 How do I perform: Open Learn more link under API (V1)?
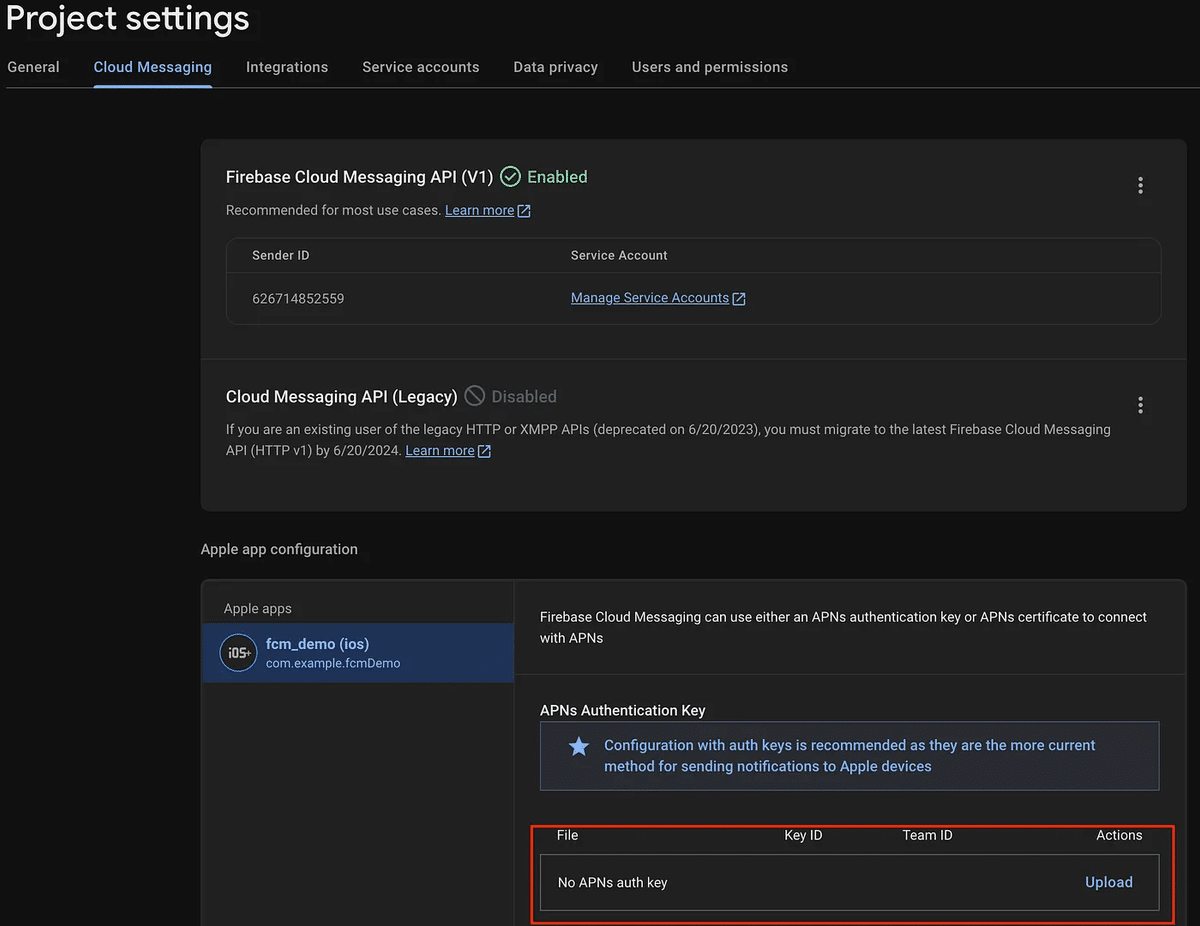pyautogui.click(x=479, y=210)
